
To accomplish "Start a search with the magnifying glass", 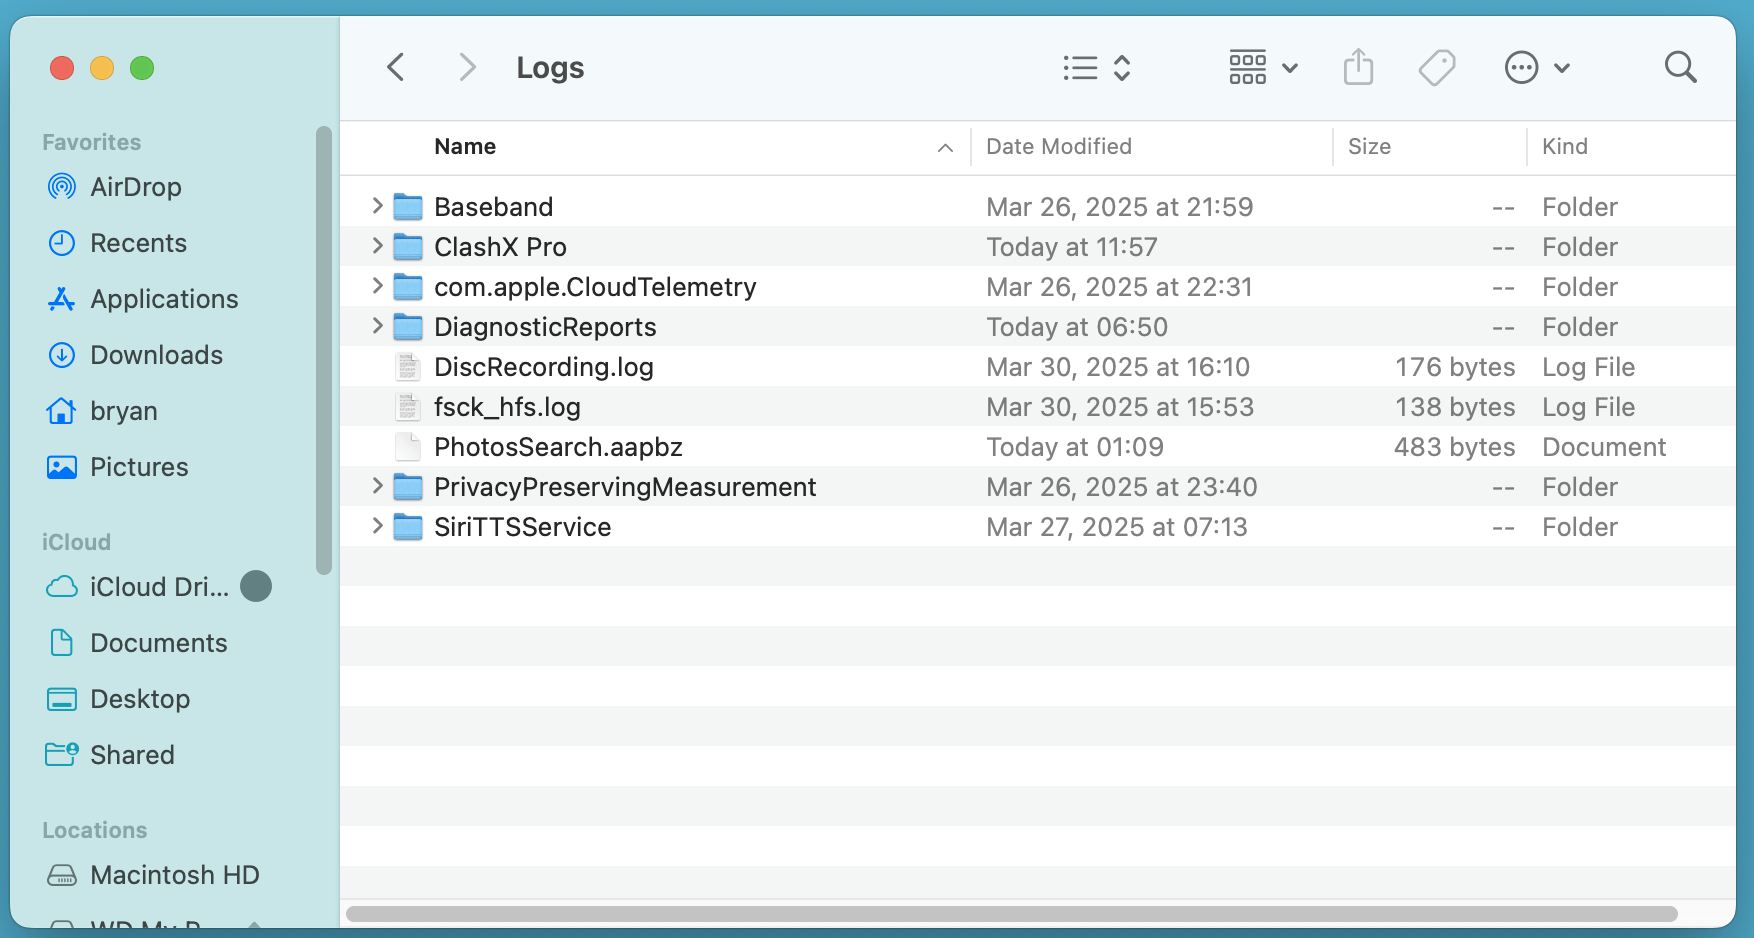I will pos(1680,67).
